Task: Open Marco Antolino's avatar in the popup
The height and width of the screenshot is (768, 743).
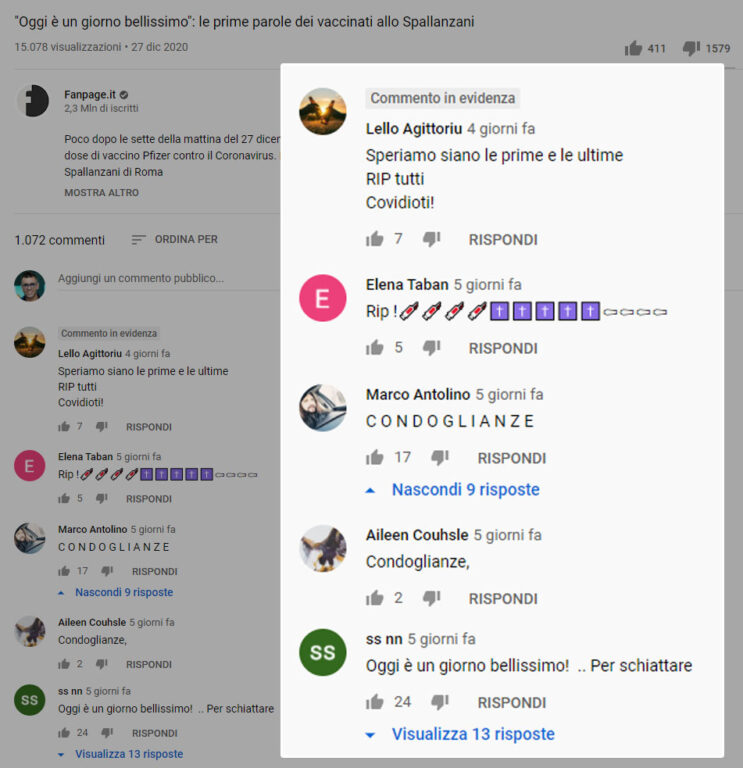Action: click(322, 408)
